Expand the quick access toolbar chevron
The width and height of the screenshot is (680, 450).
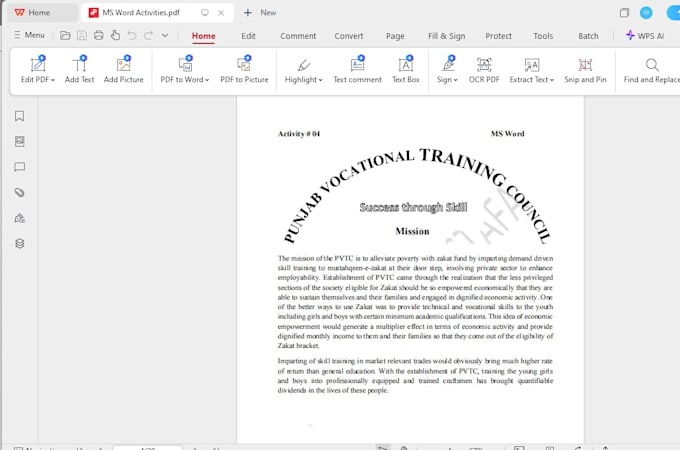165,36
